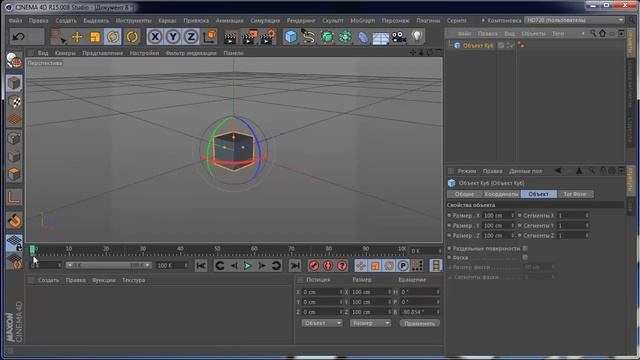Open the layout dropdown in the top right
Viewport: 640px width, 360px height.
click(574, 20)
